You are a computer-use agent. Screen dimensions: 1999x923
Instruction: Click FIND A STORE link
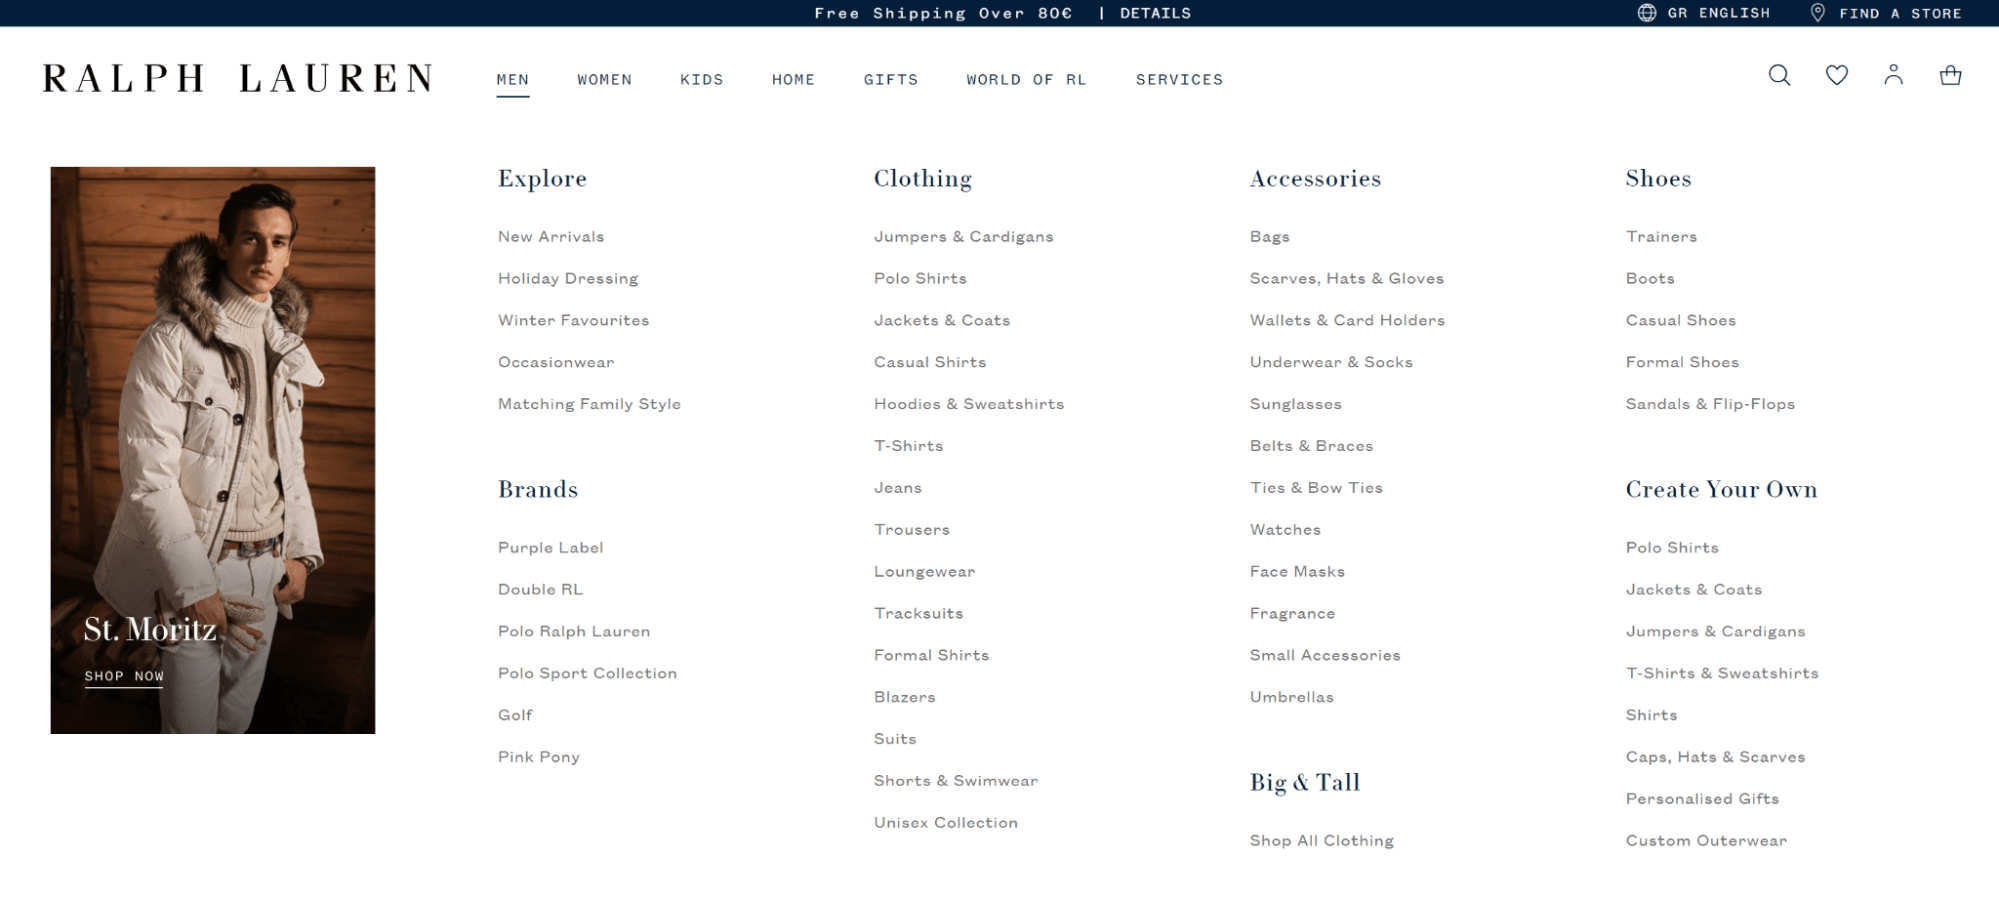[x=1900, y=13]
